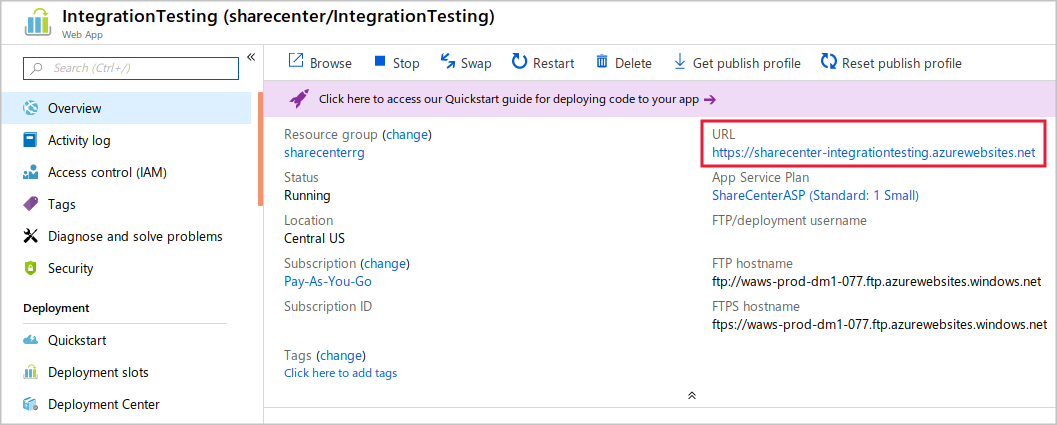Click the Deployment slots icon
Screen dimensions: 1057x425
point(30,372)
